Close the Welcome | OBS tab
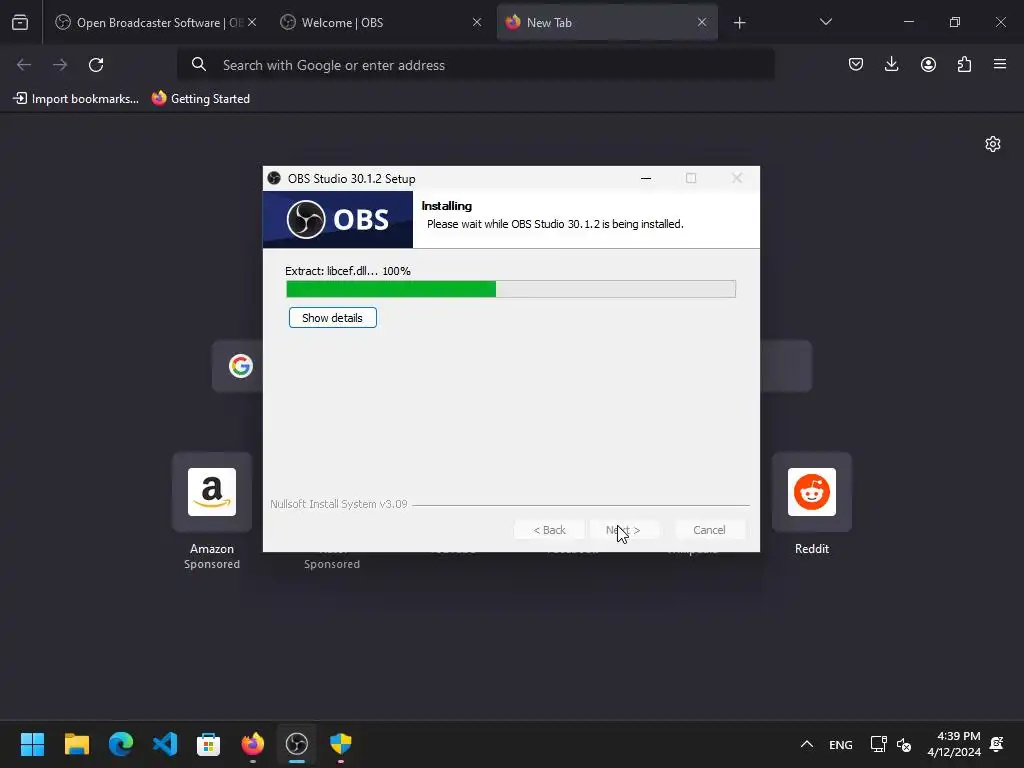Screen dimensions: 1024x768 pos(477,22)
